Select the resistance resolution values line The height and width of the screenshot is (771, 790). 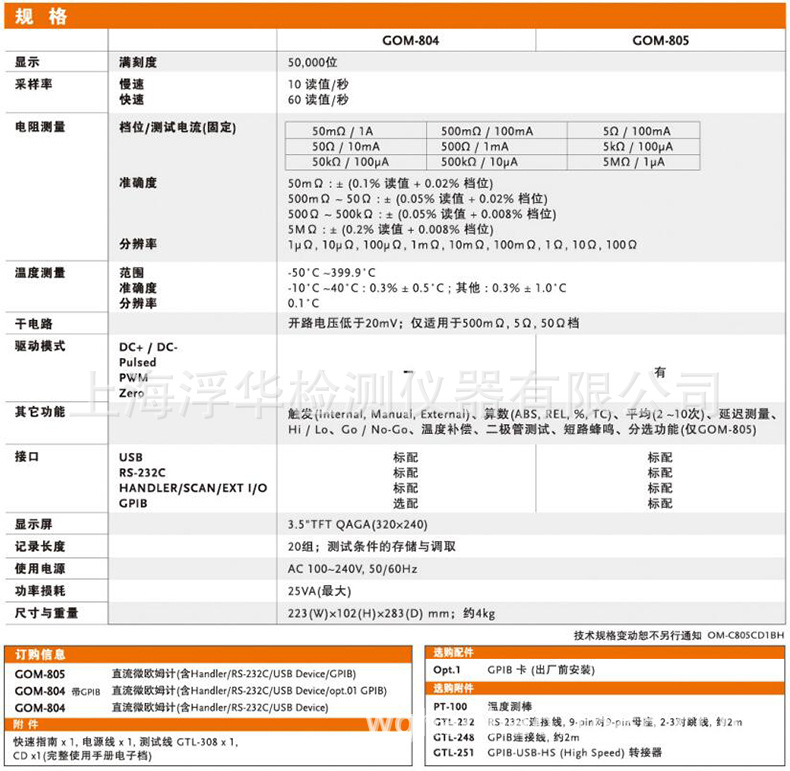[x=462, y=245]
